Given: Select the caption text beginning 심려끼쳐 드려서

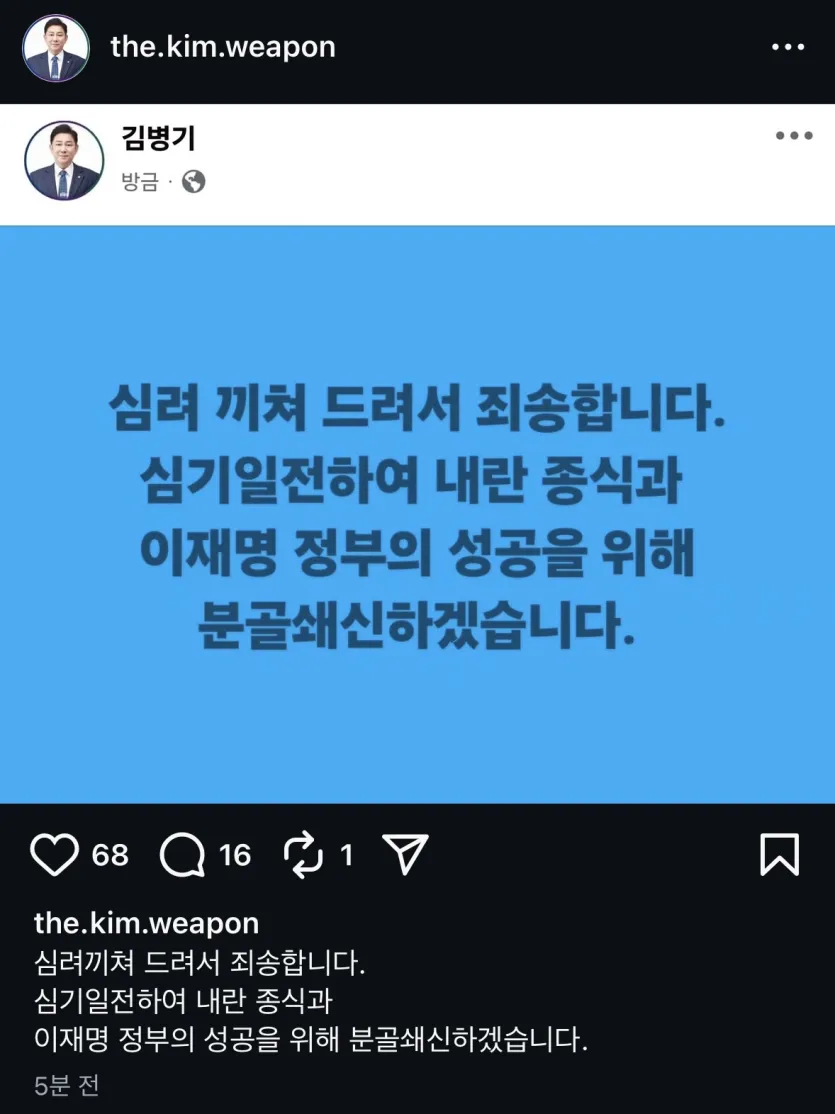Looking at the screenshot, I should pyautogui.click(x=311, y=1002).
